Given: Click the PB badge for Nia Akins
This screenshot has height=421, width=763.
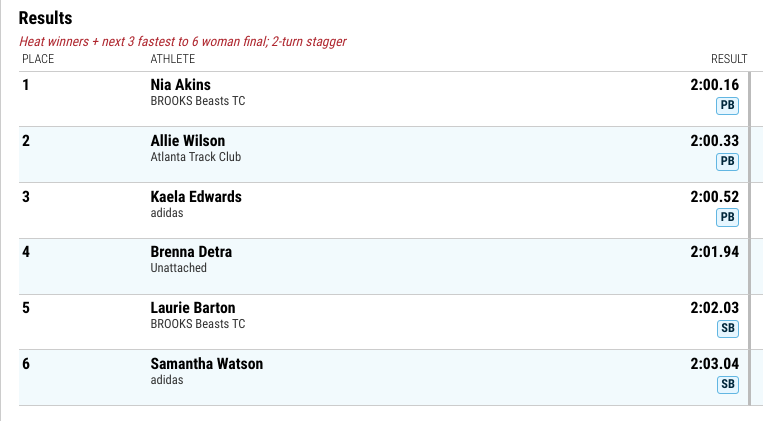Looking at the screenshot, I should pos(727,106).
